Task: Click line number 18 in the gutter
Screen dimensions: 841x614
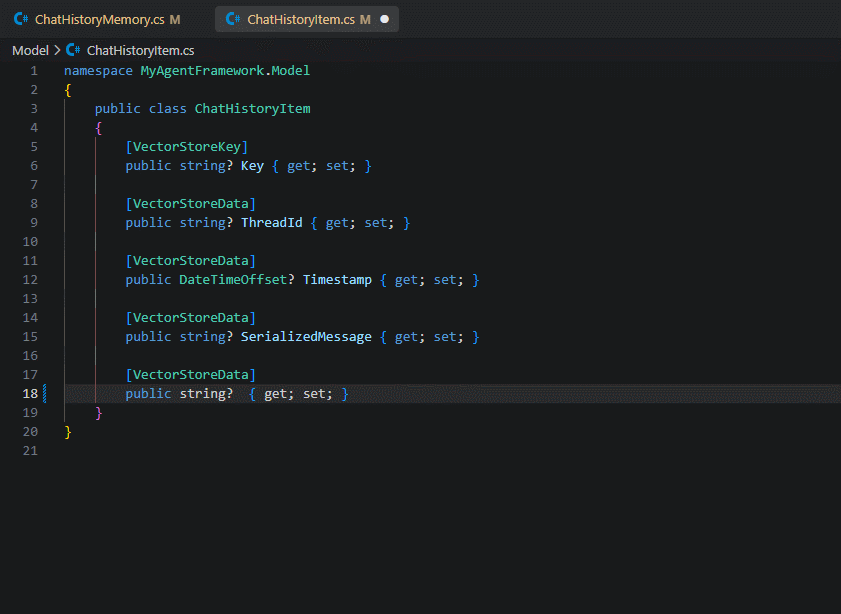Action: pyautogui.click(x=30, y=394)
